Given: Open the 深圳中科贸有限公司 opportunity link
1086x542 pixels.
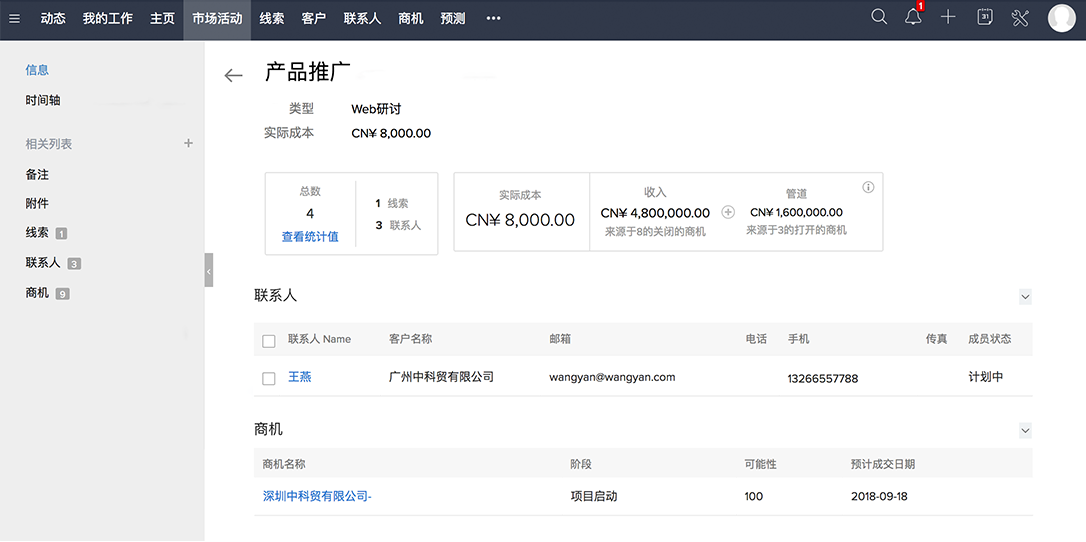Looking at the screenshot, I should tap(317, 496).
